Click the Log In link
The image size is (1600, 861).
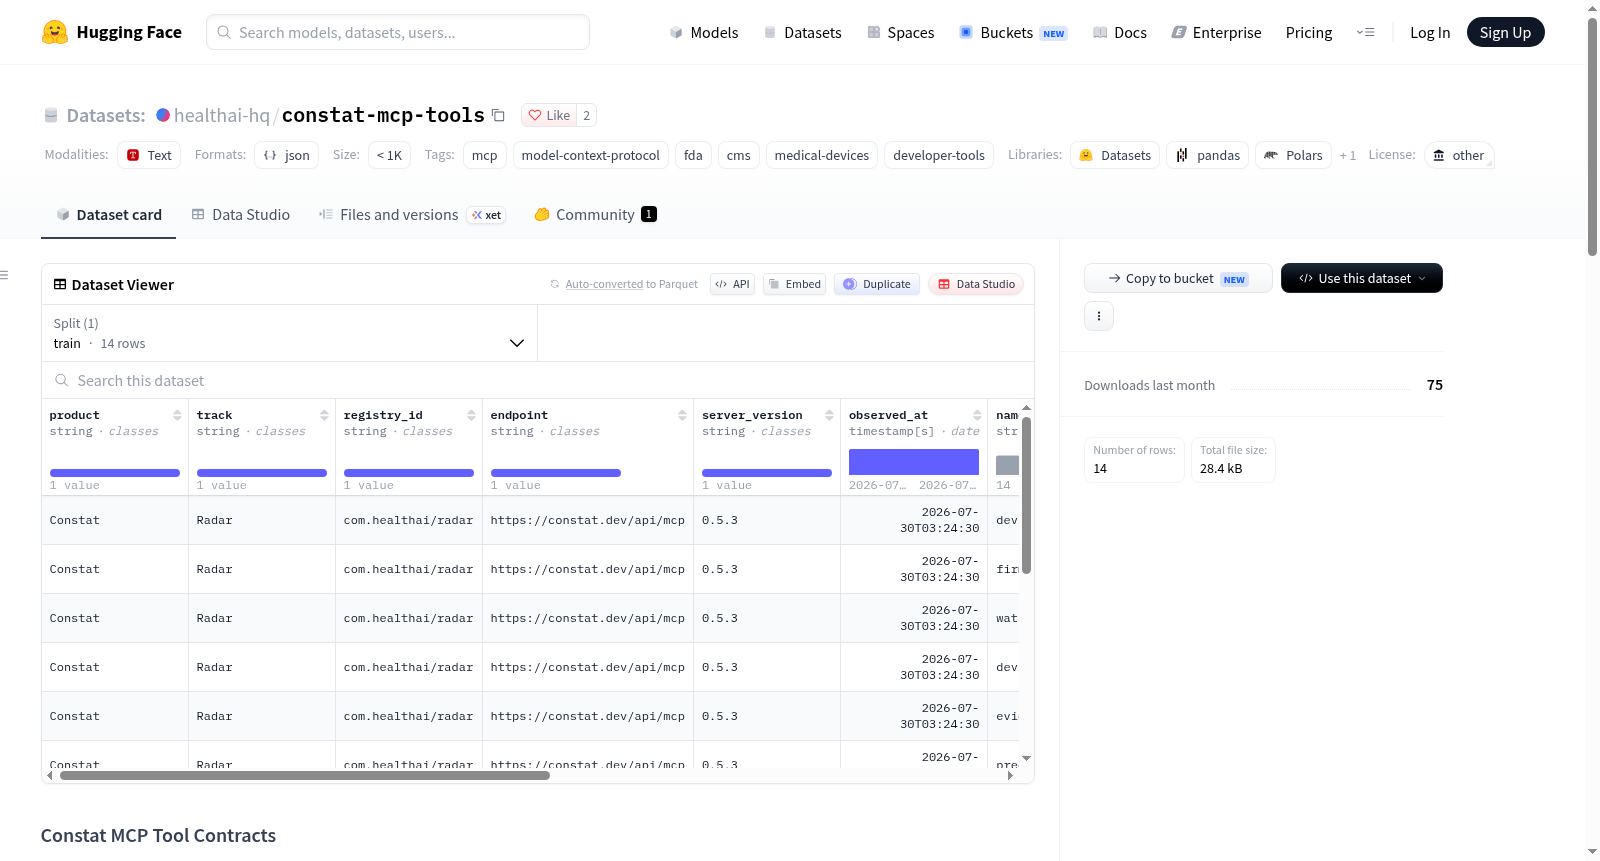[x=1429, y=32]
